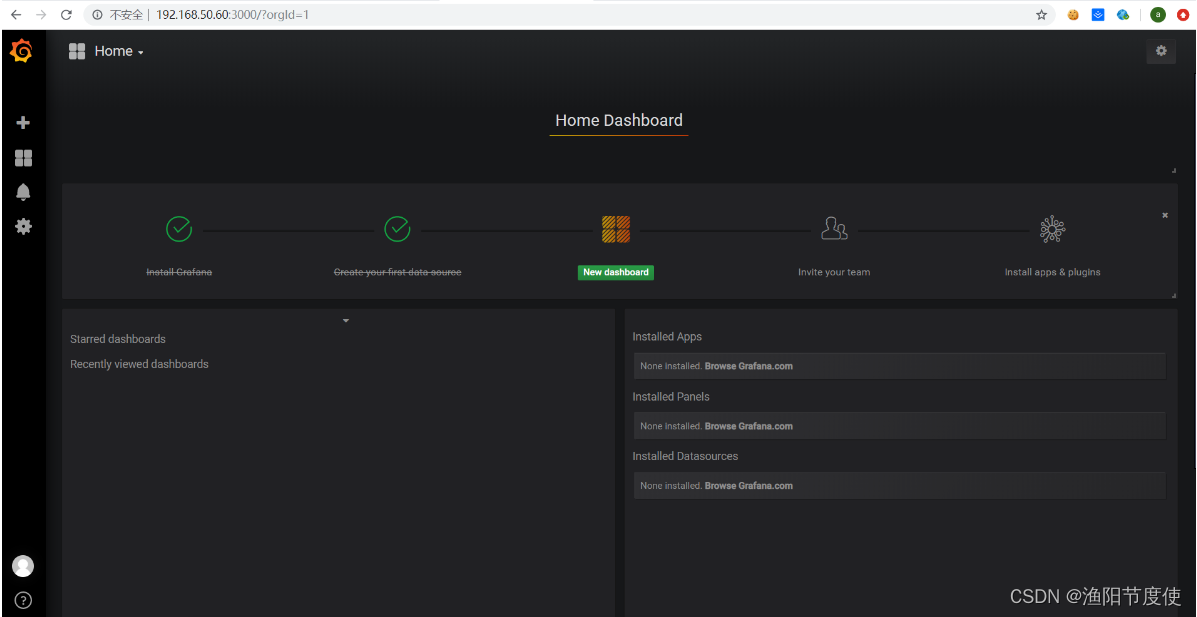Click the Starred dashboards heading
This screenshot has height=617, width=1197.
coord(118,339)
